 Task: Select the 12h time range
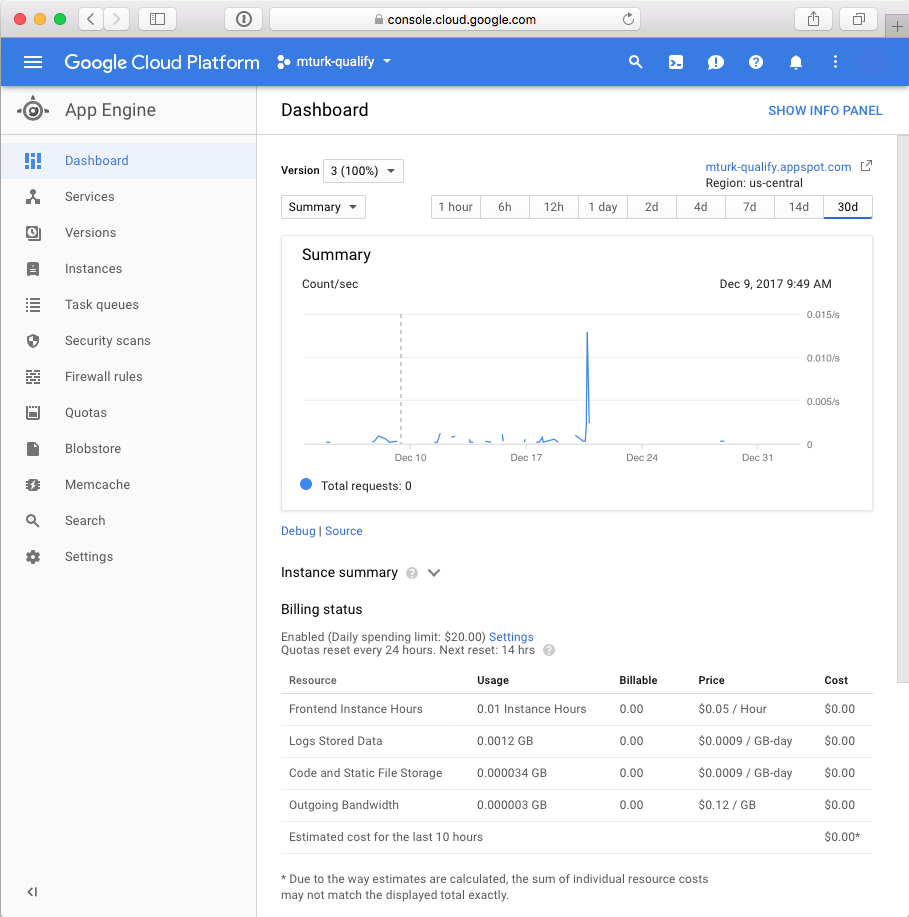pyautogui.click(x=554, y=207)
